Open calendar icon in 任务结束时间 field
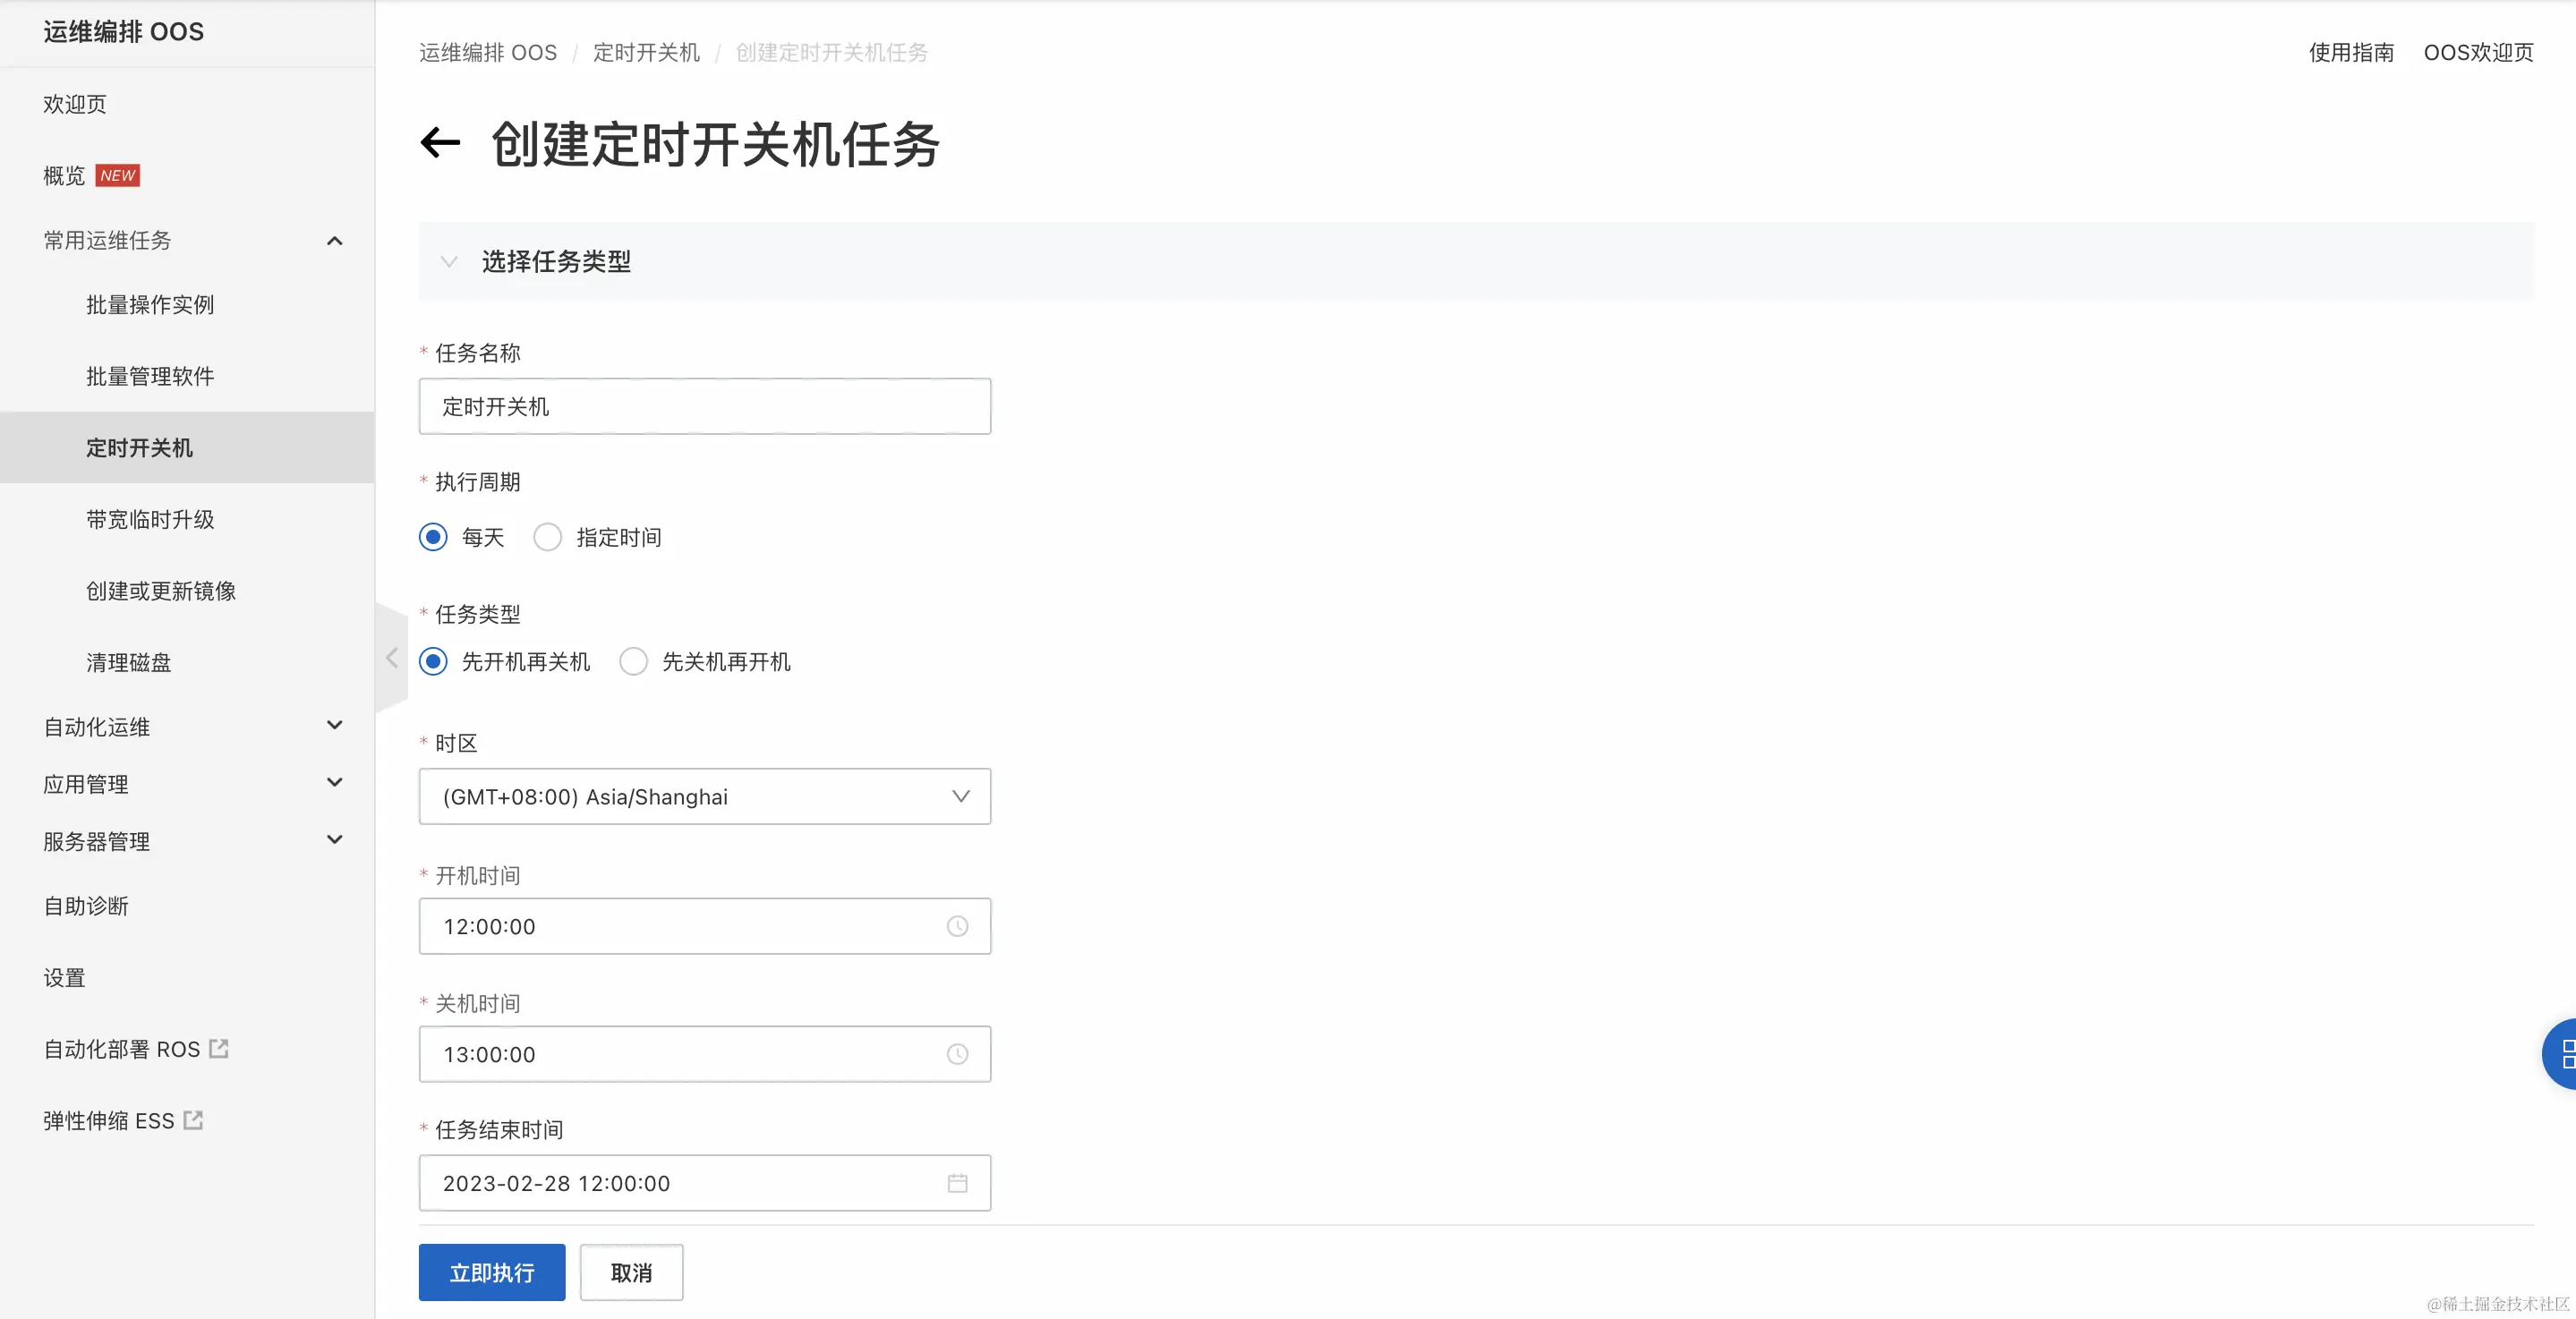This screenshot has width=2576, height=1319. [x=957, y=1183]
